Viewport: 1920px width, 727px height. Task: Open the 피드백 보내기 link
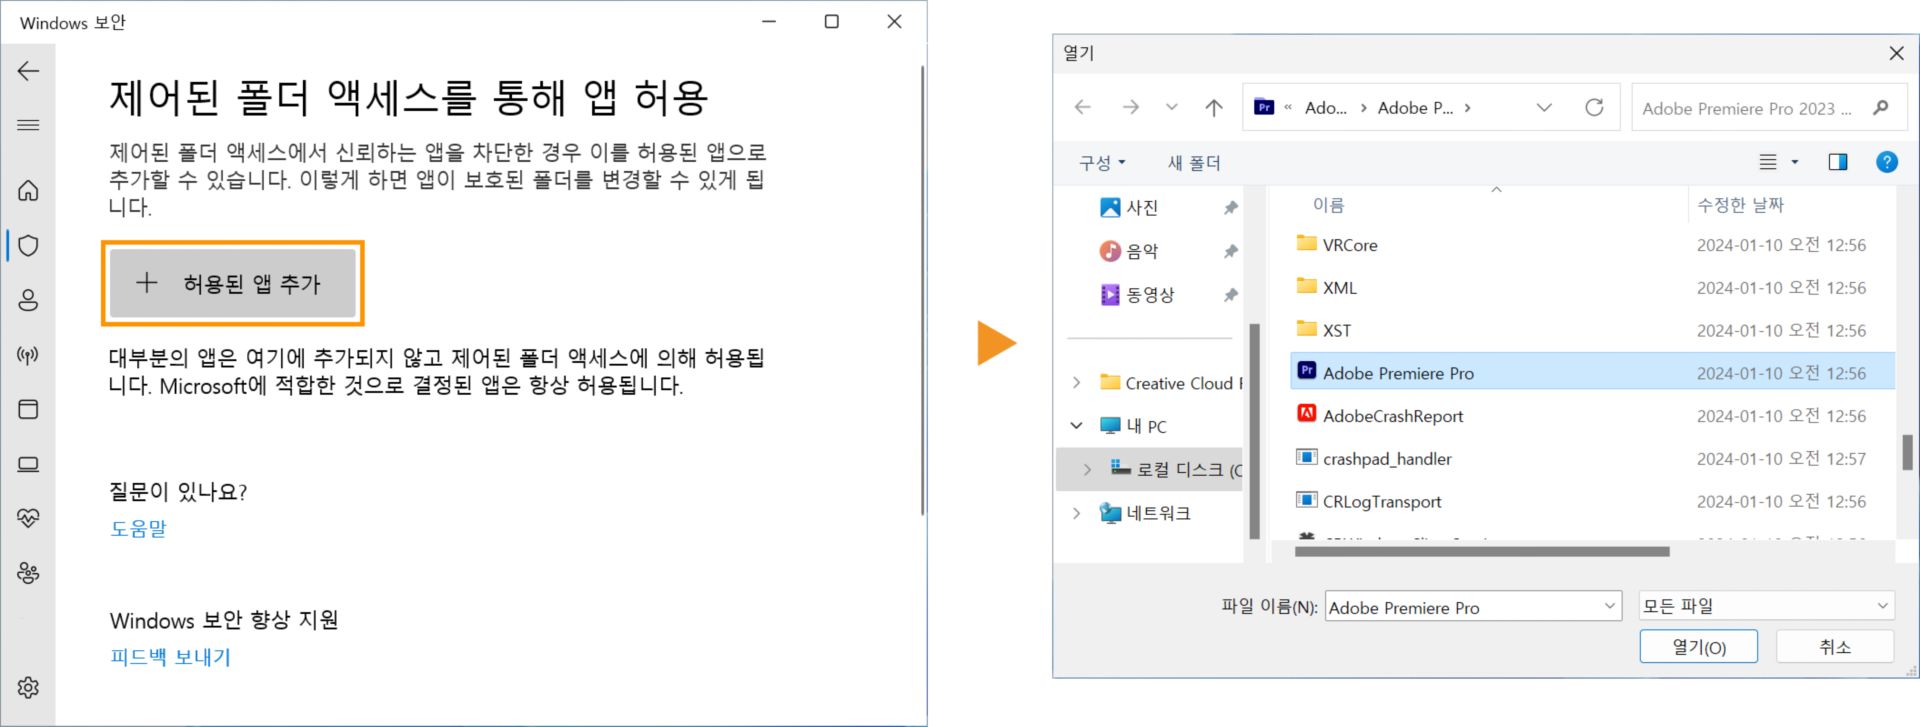170,657
